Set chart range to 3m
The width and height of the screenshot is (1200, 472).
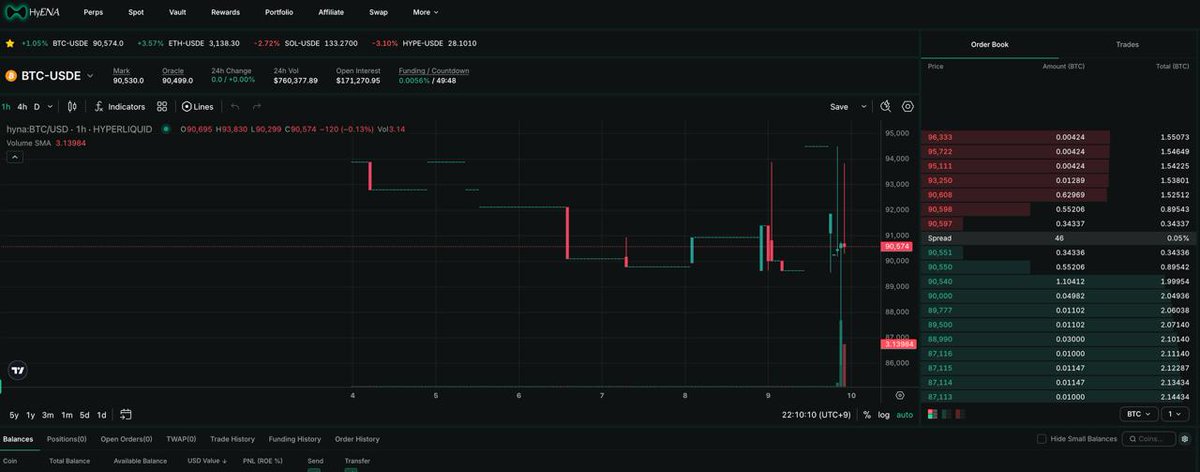(x=48, y=415)
